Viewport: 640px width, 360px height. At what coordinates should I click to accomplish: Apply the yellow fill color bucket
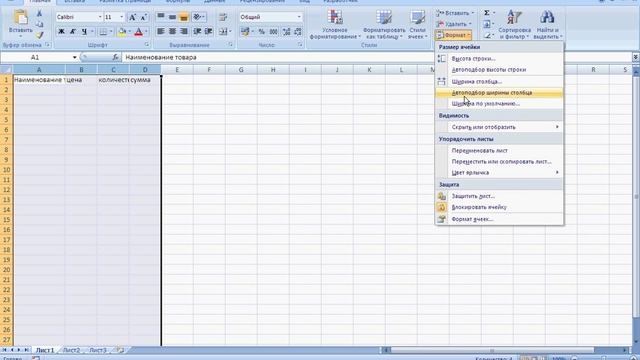click(122, 31)
